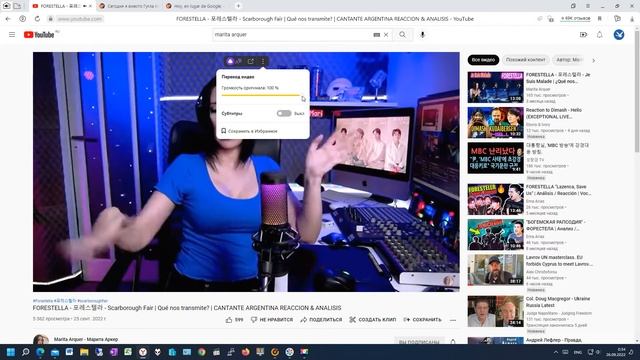Click the ПОДЕЛИТЬСЯ share button
The height and width of the screenshot is (360, 640).
(x=321, y=320)
